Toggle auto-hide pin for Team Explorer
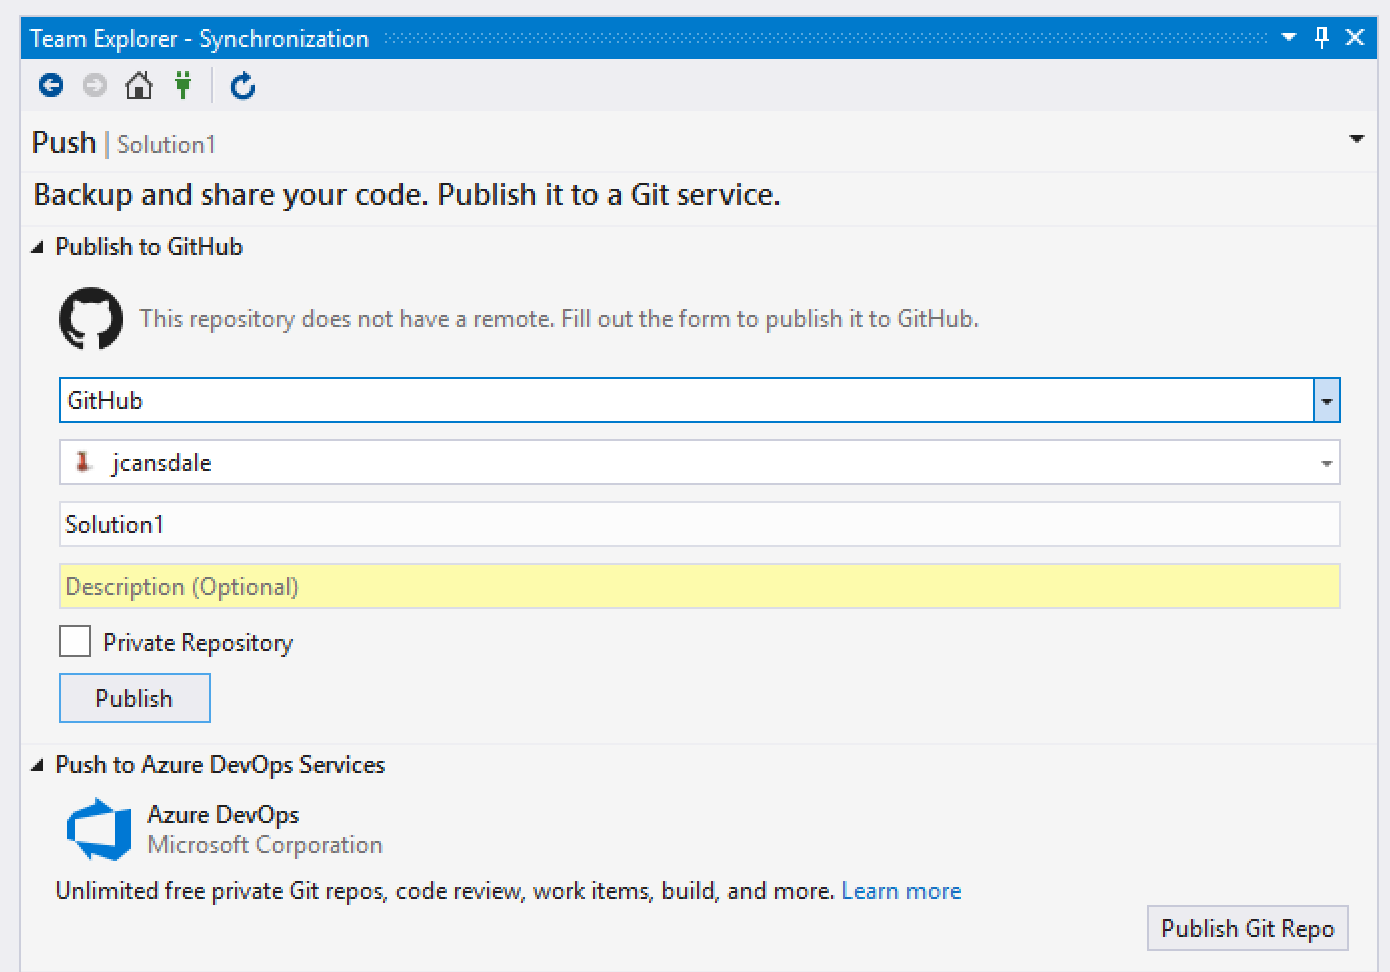Image resolution: width=1390 pixels, height=972 pixels. coord(1322,38)
